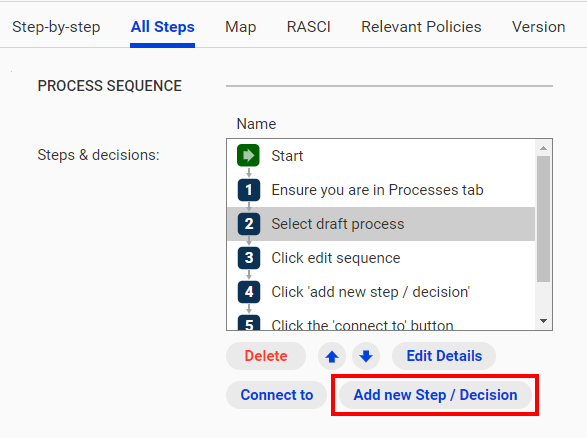View the Relevant Policies tab
This screenshot has width=587, height=438.
click(x=421, y=27)
